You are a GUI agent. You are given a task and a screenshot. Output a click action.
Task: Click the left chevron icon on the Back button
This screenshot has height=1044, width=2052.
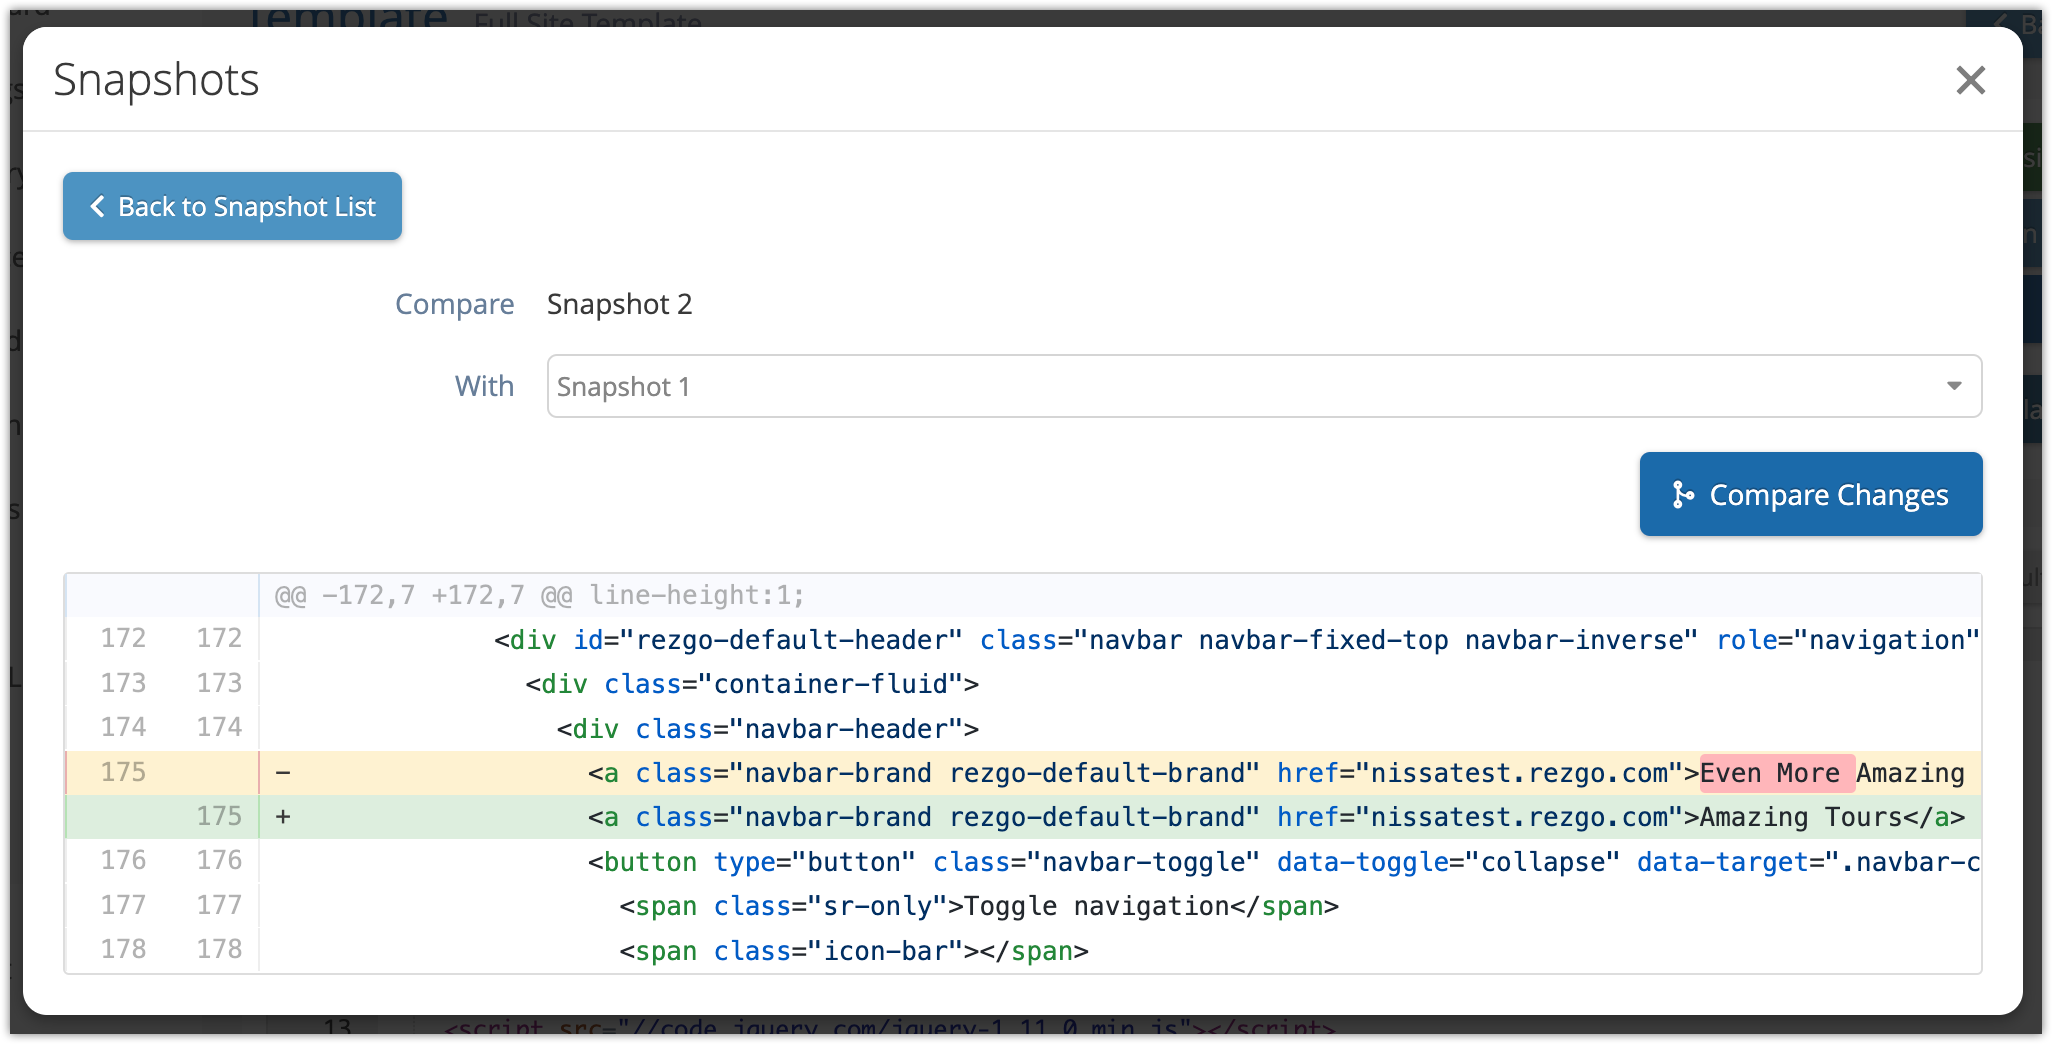click(97, 206)
